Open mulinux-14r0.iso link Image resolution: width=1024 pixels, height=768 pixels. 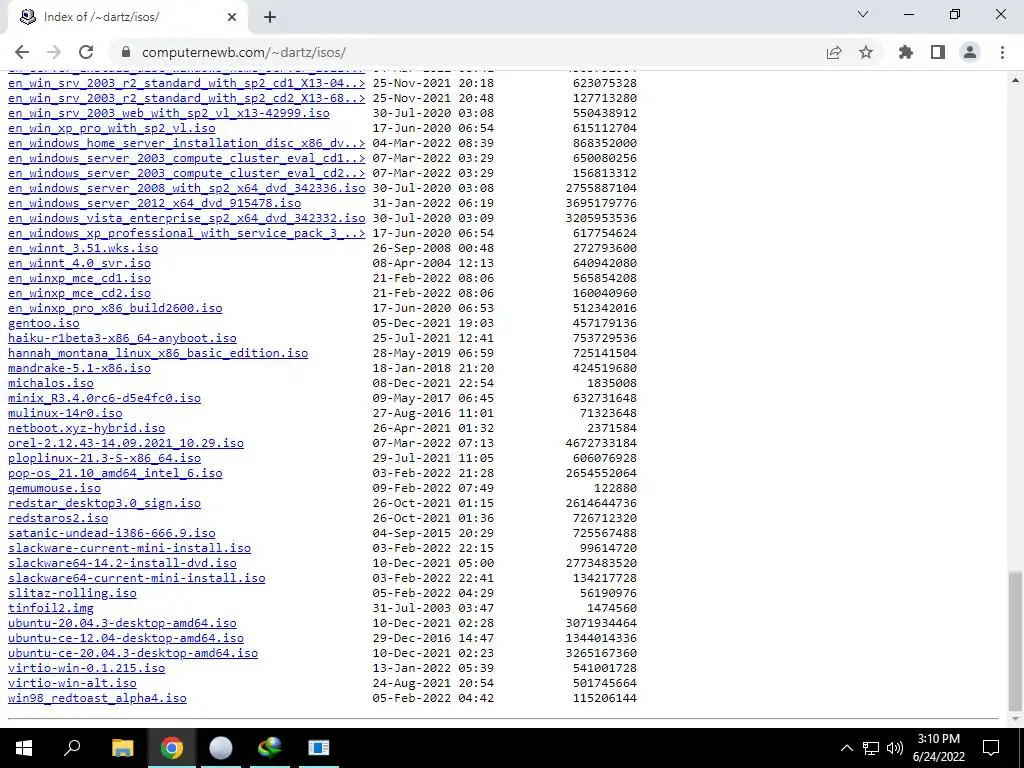pos(65,413)
